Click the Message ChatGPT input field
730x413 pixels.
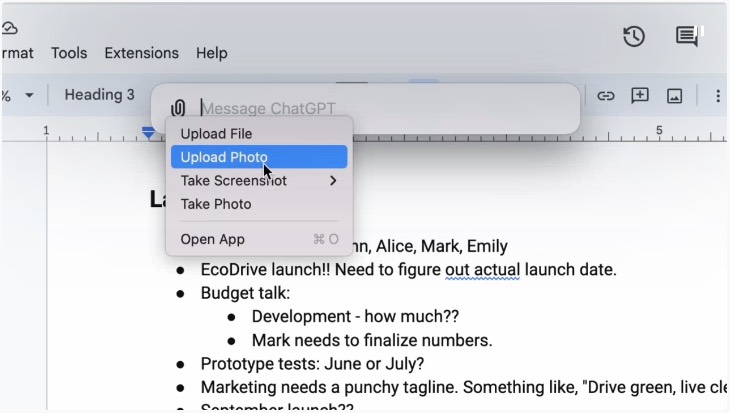click(x=380, y=108)
